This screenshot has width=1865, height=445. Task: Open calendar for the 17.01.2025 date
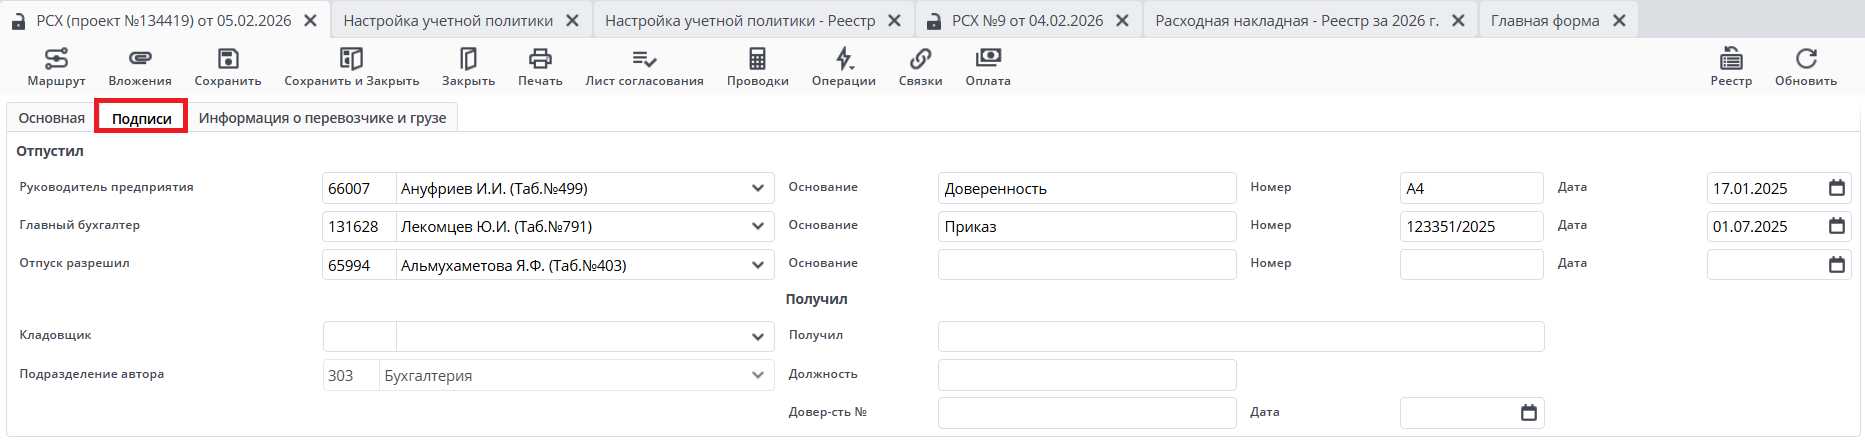pyautogui.click(x=1837, y=188)
